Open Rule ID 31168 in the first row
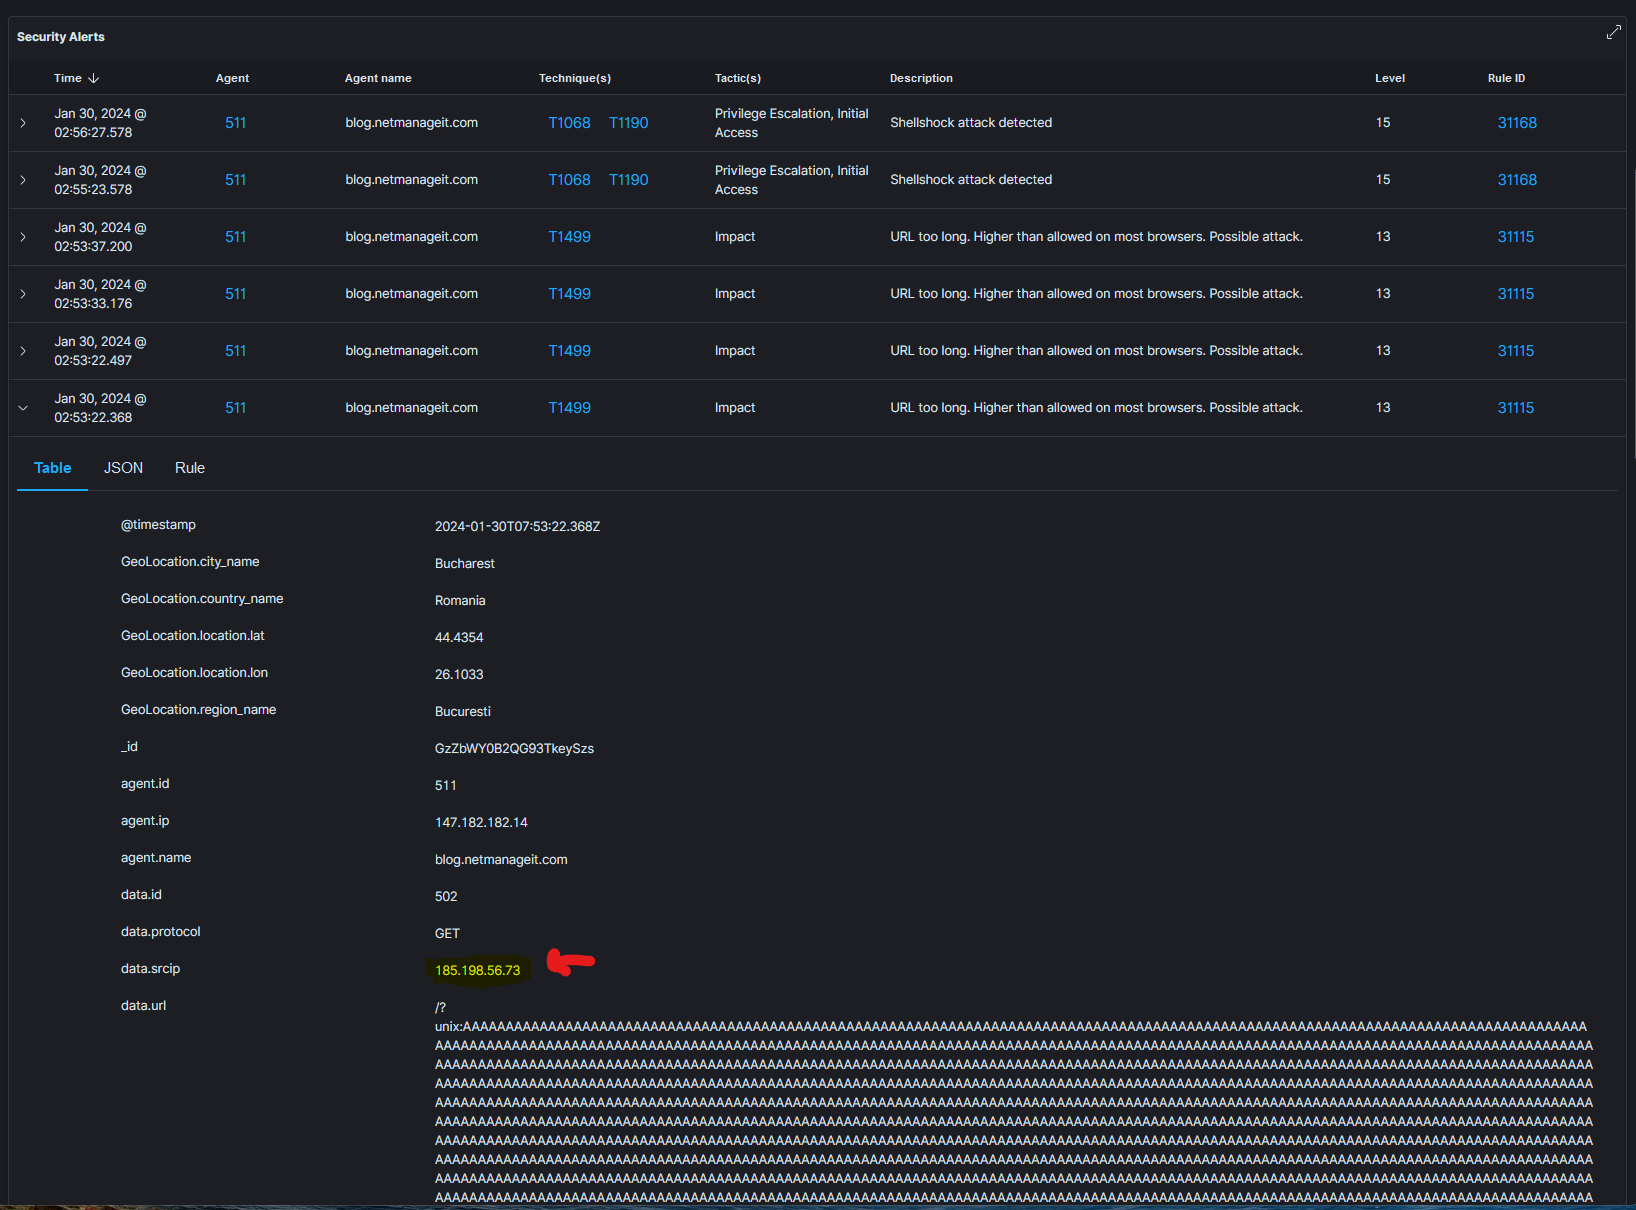This screenshot has width=1636, height=1210. (1516, 123)
